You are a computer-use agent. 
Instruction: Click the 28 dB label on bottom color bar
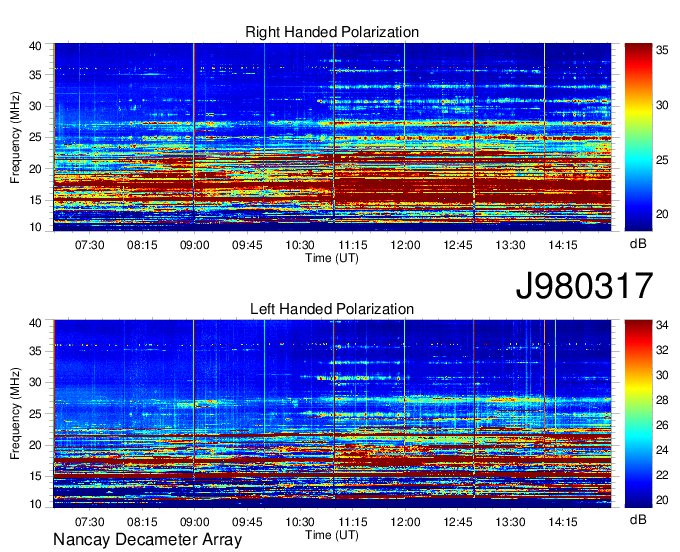point(662,400)
